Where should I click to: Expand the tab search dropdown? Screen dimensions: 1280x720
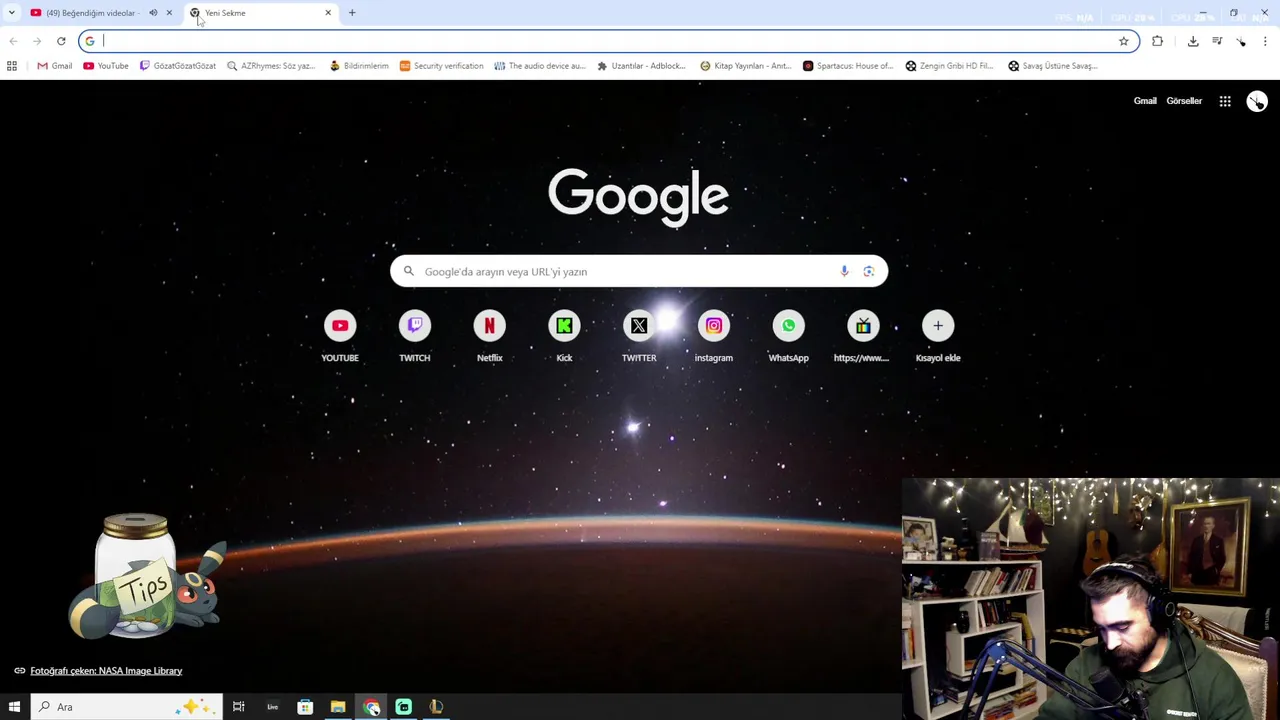(x=11, y=13)
